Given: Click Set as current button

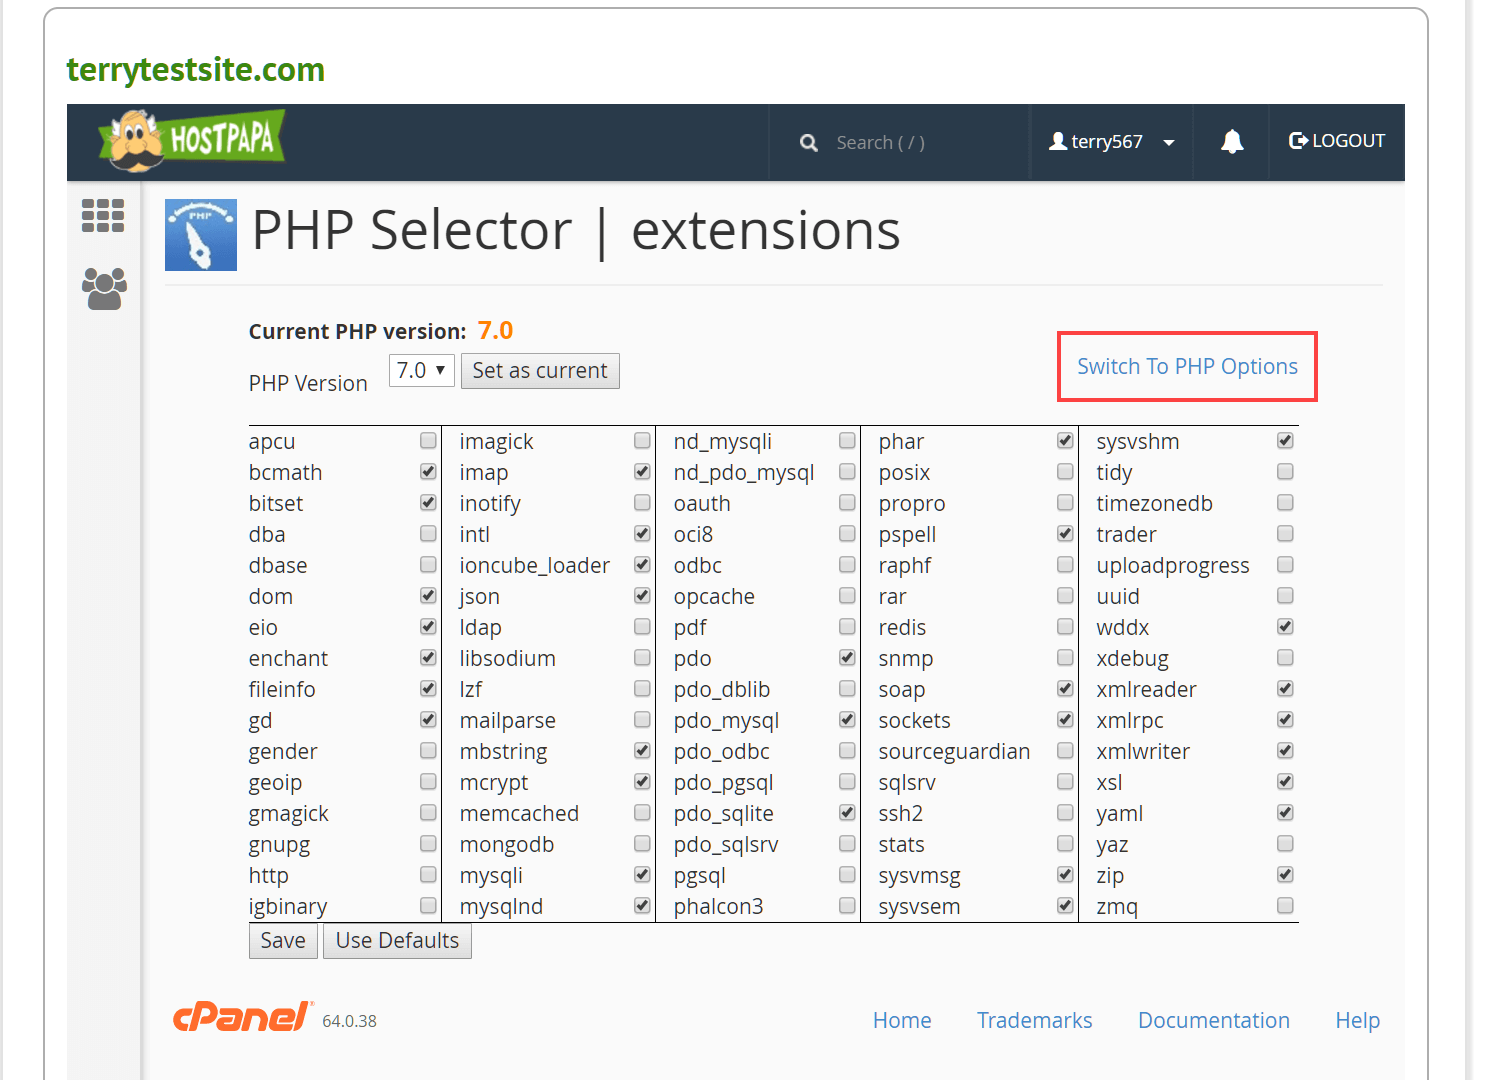Looking at the screenshot, I should coord(540,371).
